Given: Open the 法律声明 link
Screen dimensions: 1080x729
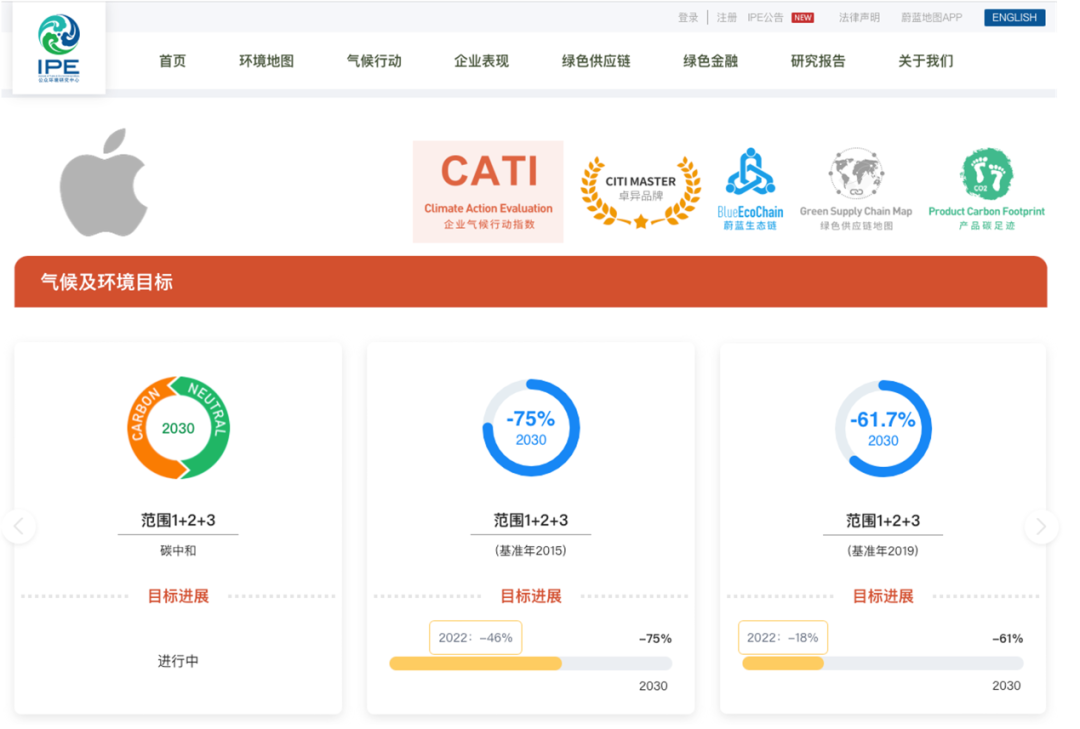Looking at the screenshot, I should pyautogui.click(x=859, y=17).
